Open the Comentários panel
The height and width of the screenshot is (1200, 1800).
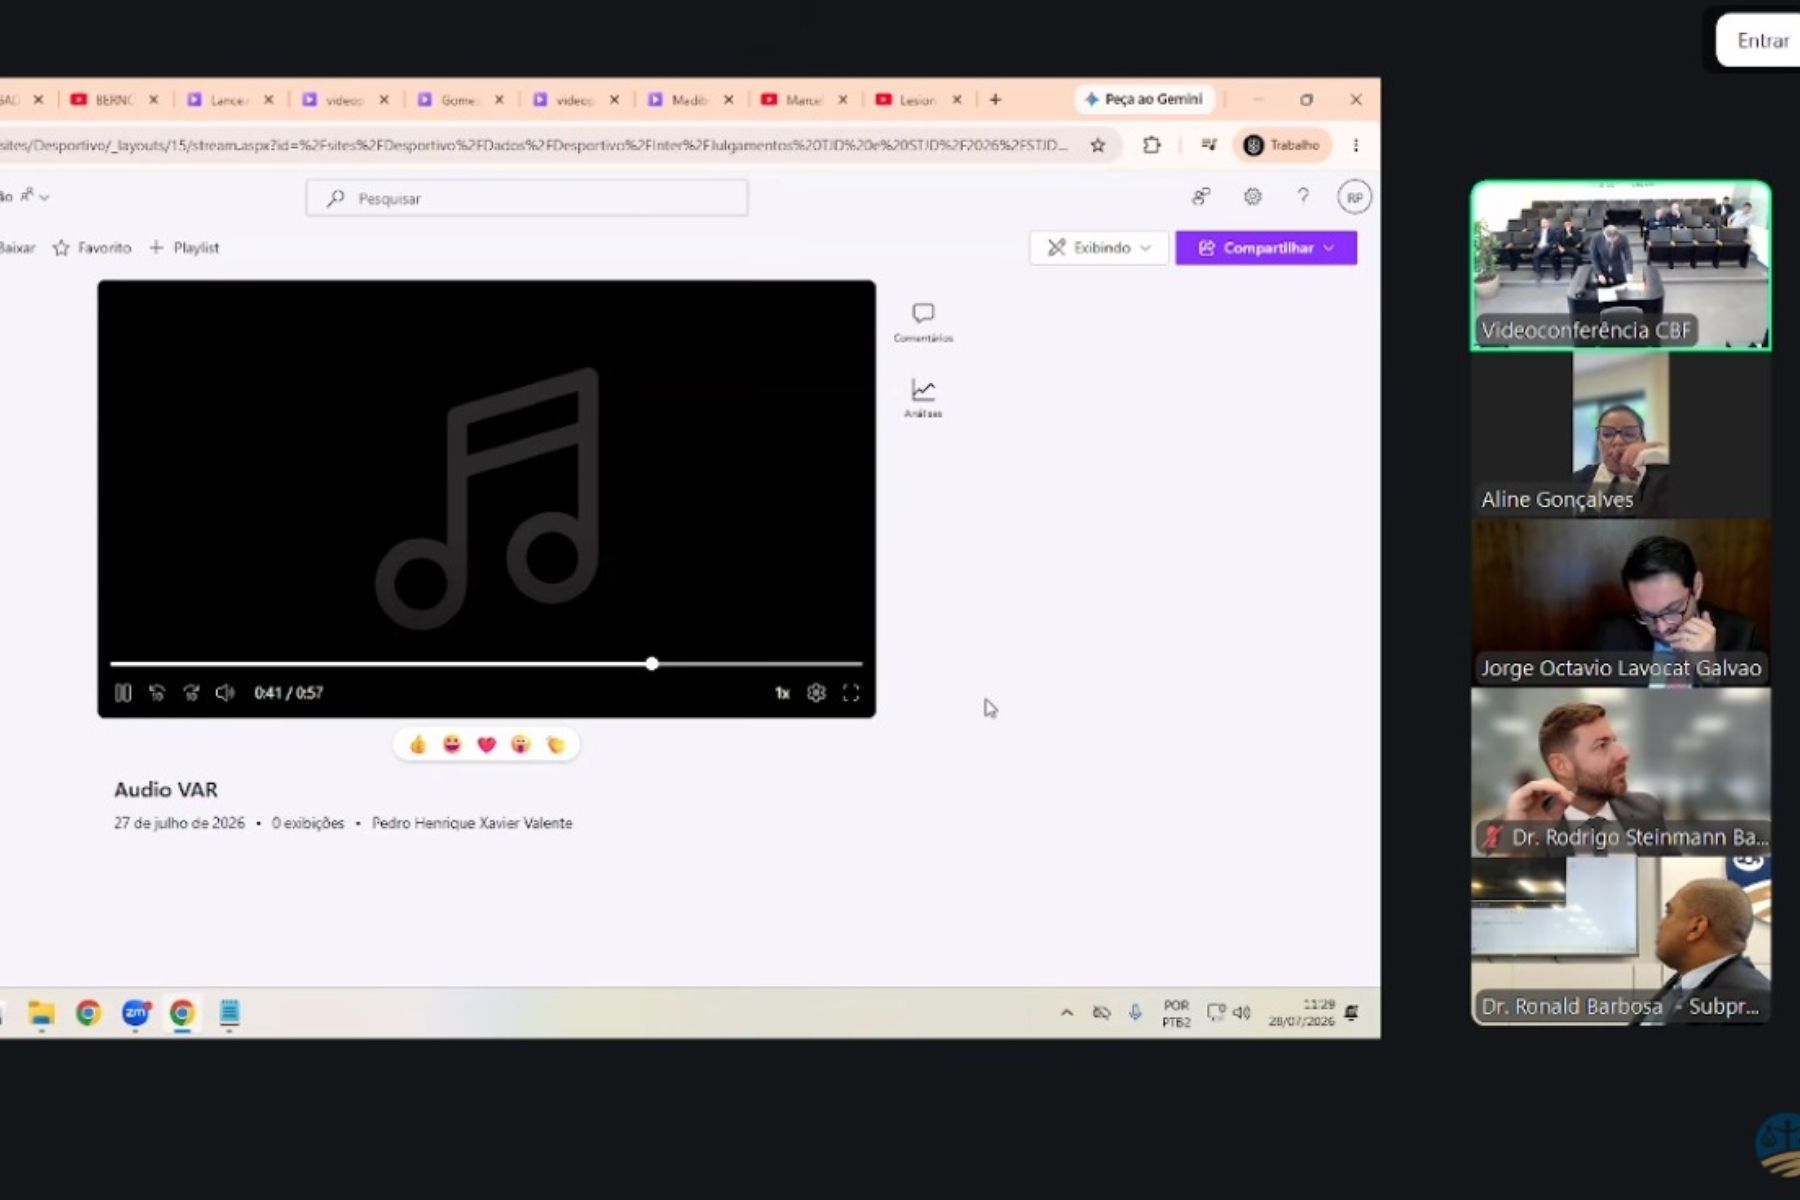[923, 323]
